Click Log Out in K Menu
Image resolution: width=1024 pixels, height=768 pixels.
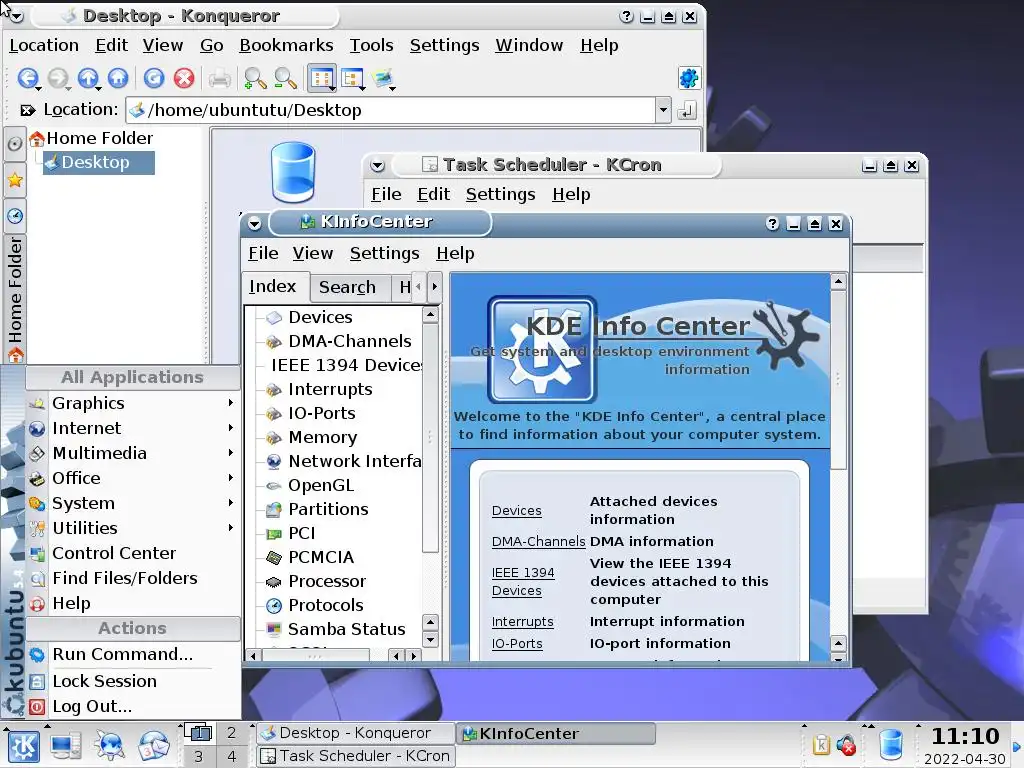[133, 707]
